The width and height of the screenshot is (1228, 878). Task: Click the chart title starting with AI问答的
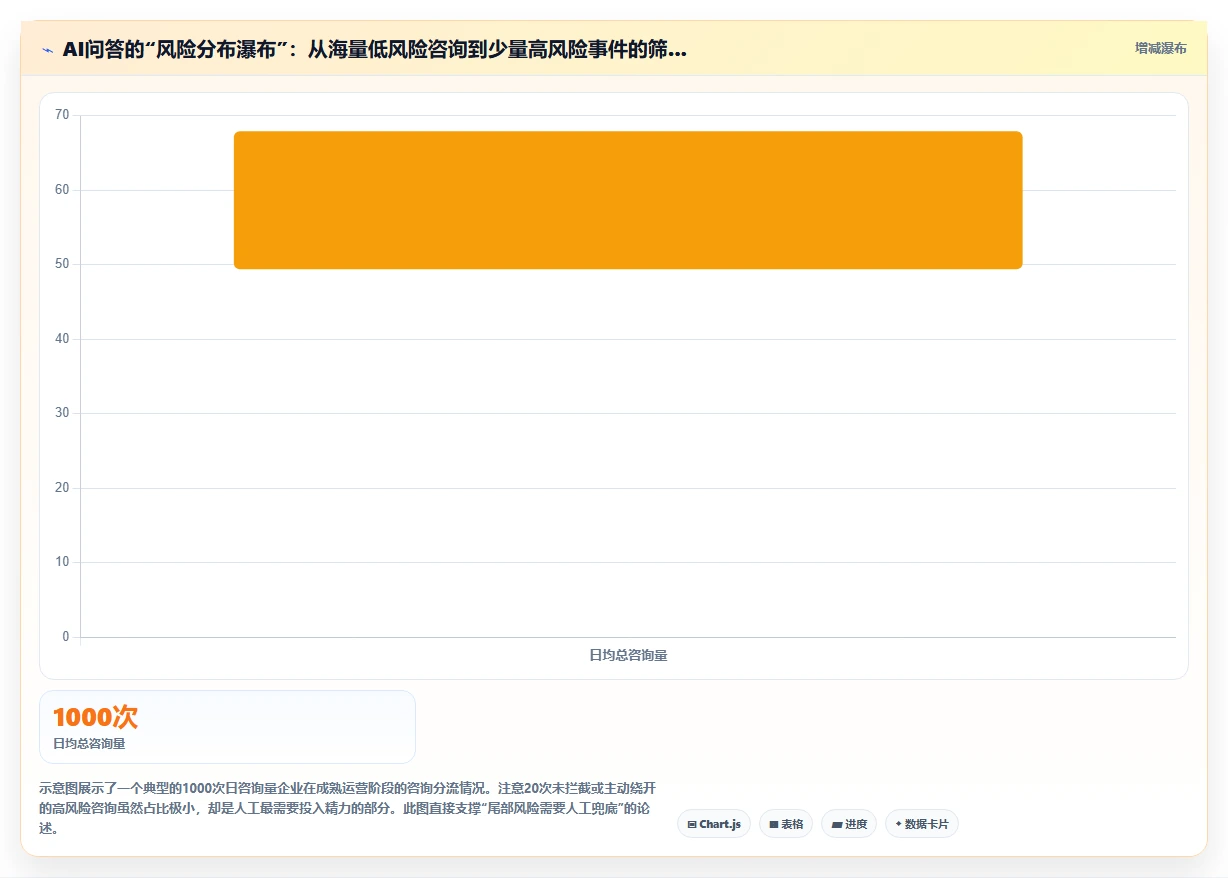pos(374,49)
